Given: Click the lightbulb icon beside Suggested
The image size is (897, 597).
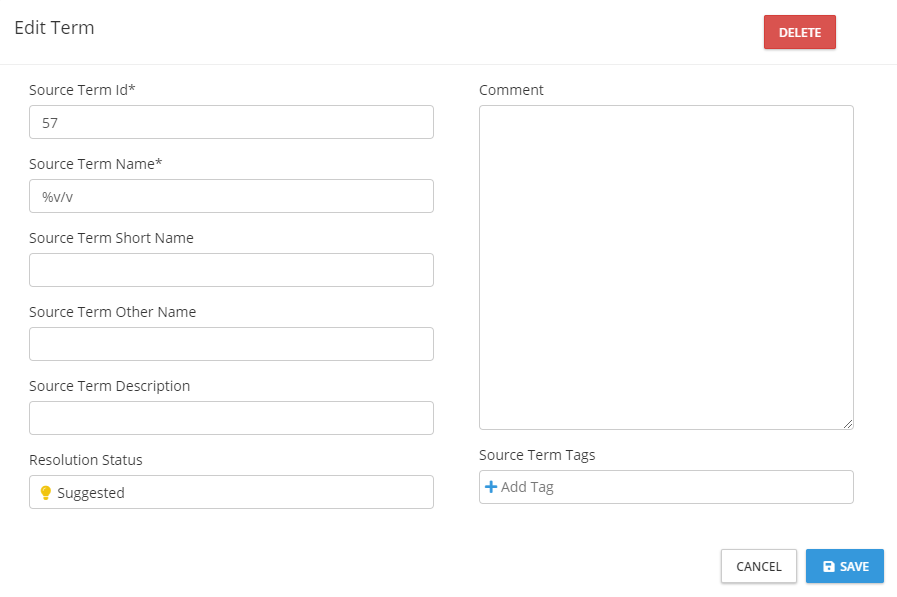Looking at the screenshot, I should pos(45,493).
